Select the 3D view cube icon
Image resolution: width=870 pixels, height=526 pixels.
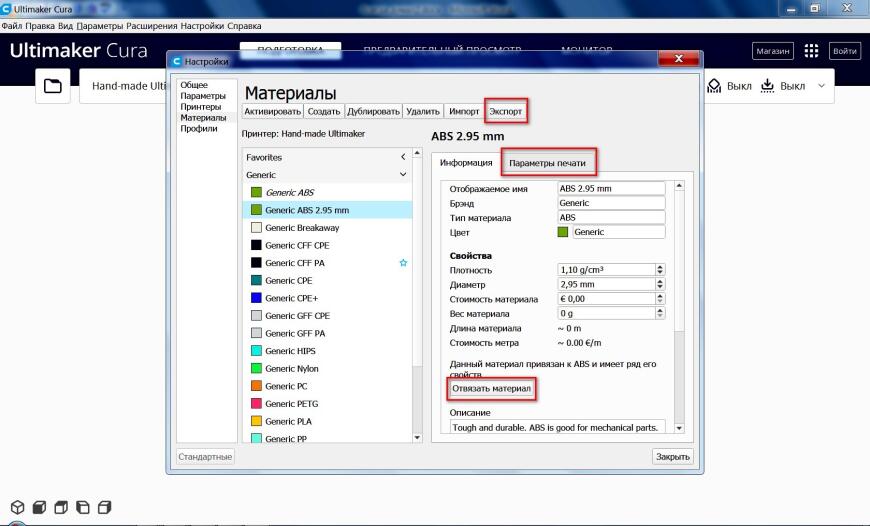[x=18, y=507]
